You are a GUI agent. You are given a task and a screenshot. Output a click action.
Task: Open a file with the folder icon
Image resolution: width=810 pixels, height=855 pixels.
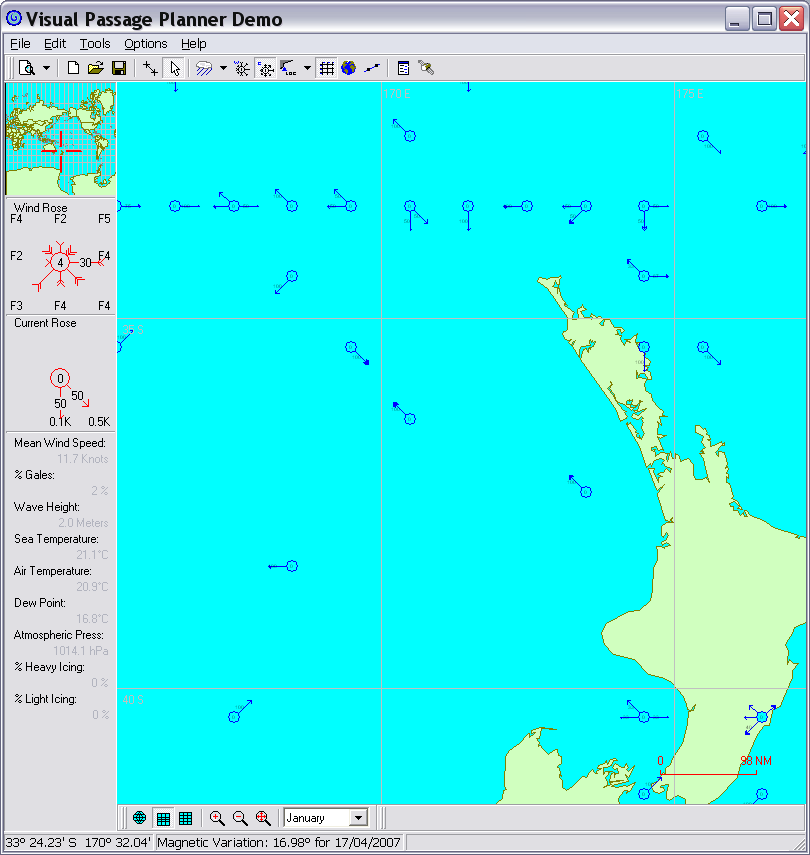[x=96, y=68]
